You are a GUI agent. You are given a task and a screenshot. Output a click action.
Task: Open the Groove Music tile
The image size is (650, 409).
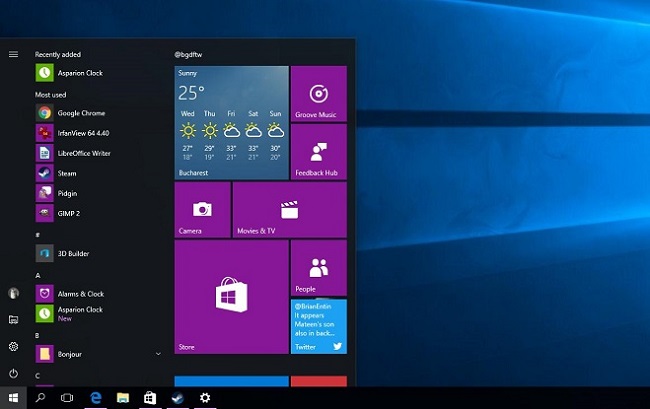(x=319, y=94)
